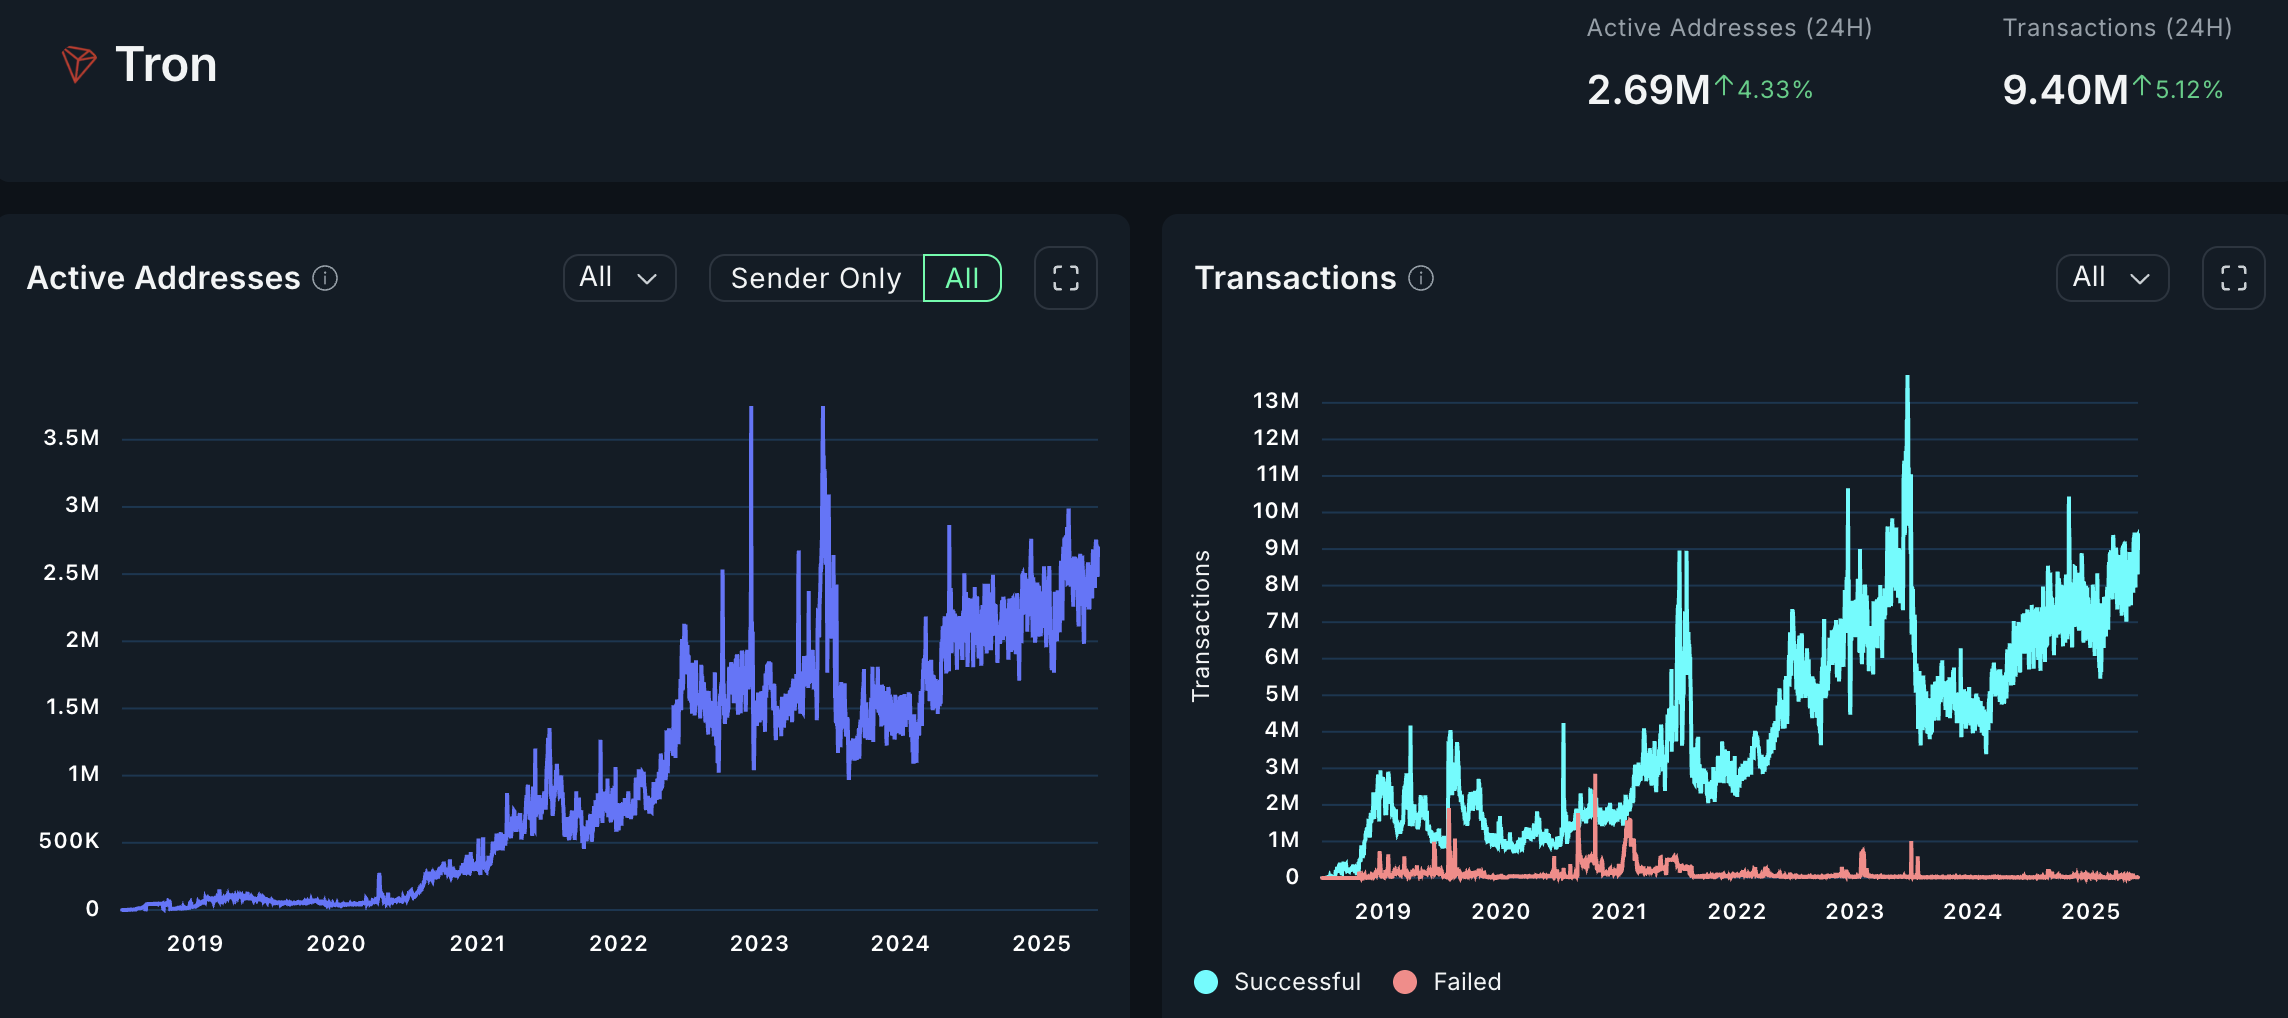The image size is (2288, 1018).
Task: Click 2023 on Active Addresses x-axis
Action: 759,943
